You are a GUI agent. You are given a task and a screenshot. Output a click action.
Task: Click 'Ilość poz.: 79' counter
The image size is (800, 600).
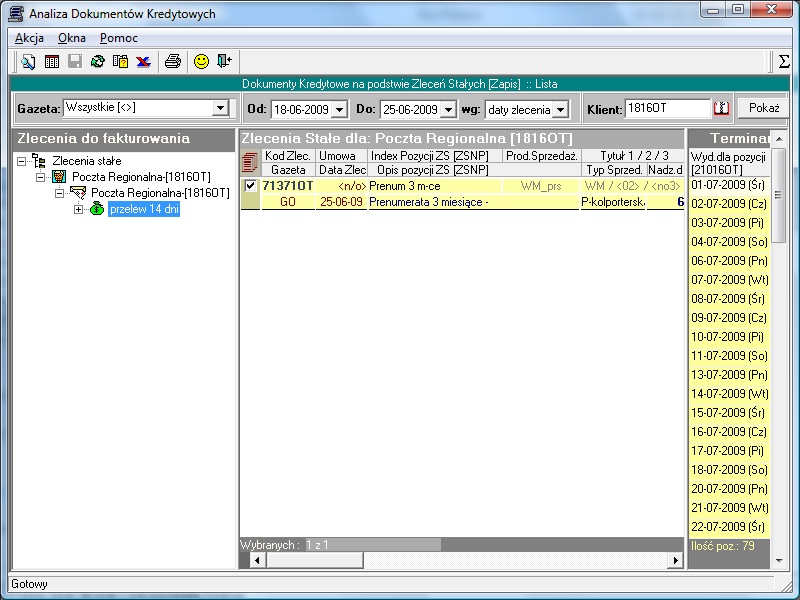(723, 546)
